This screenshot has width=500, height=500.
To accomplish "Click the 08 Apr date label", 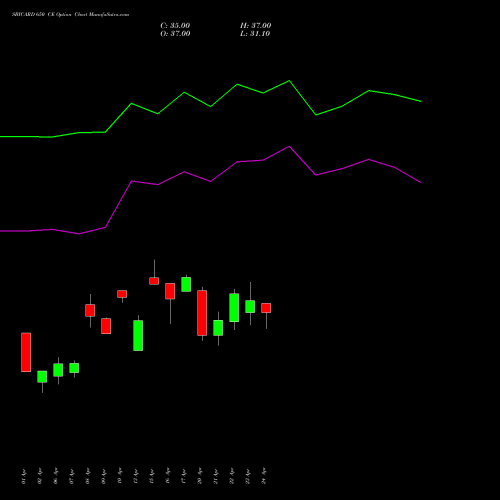I will point(88,476).
